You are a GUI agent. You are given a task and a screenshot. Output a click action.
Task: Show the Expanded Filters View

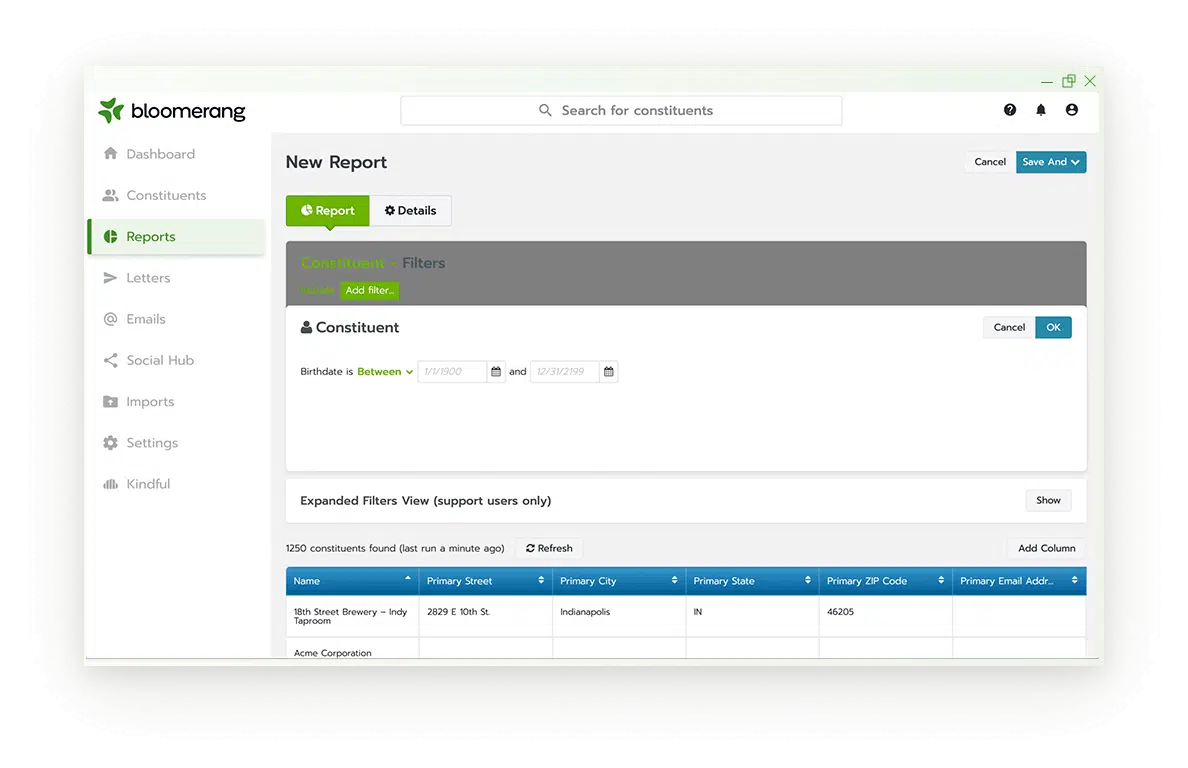1048,501
